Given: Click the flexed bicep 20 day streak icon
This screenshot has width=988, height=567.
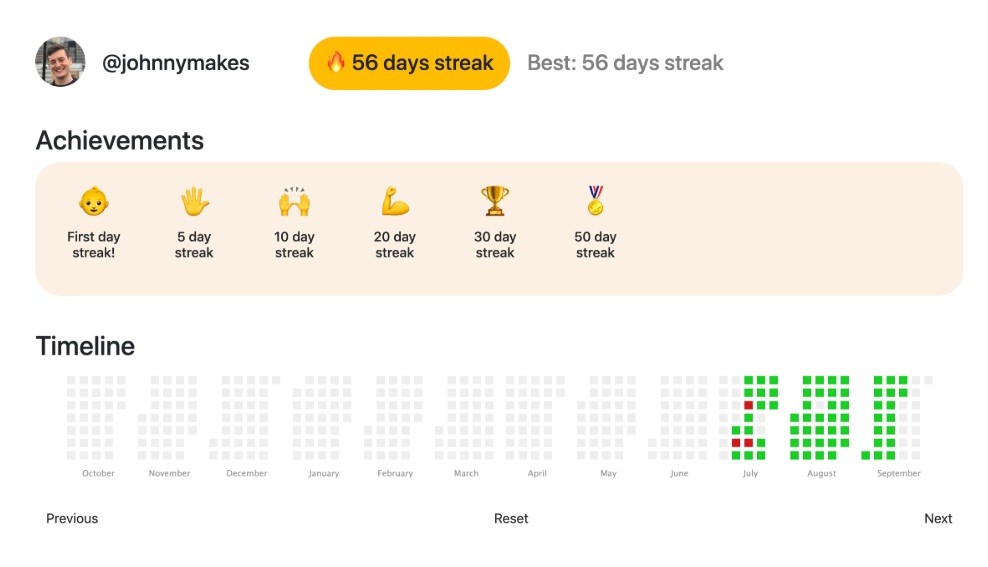Looking at the screenshot, I should pos(395,202).
